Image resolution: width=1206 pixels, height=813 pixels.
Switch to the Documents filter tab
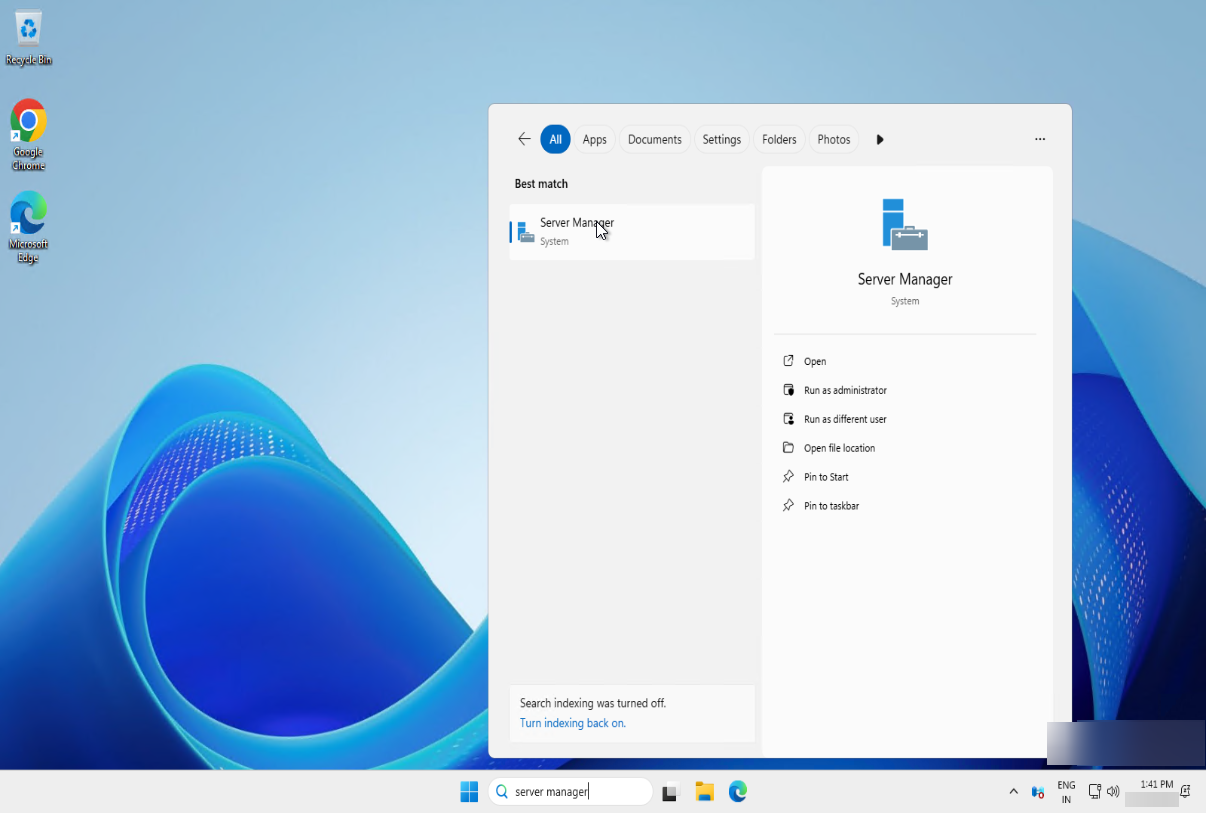pos(654,140)
